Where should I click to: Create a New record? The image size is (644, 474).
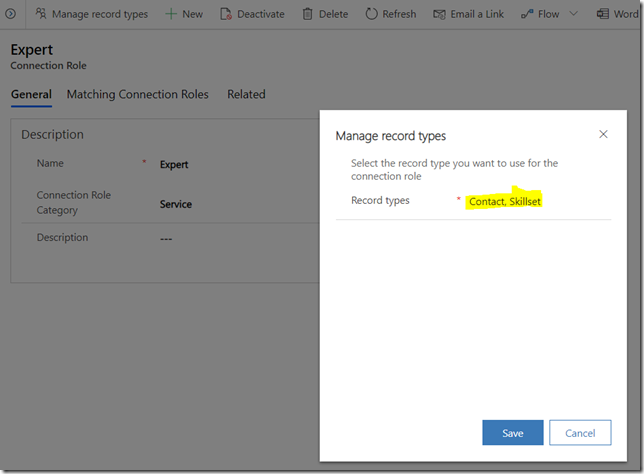click(184, 14)
